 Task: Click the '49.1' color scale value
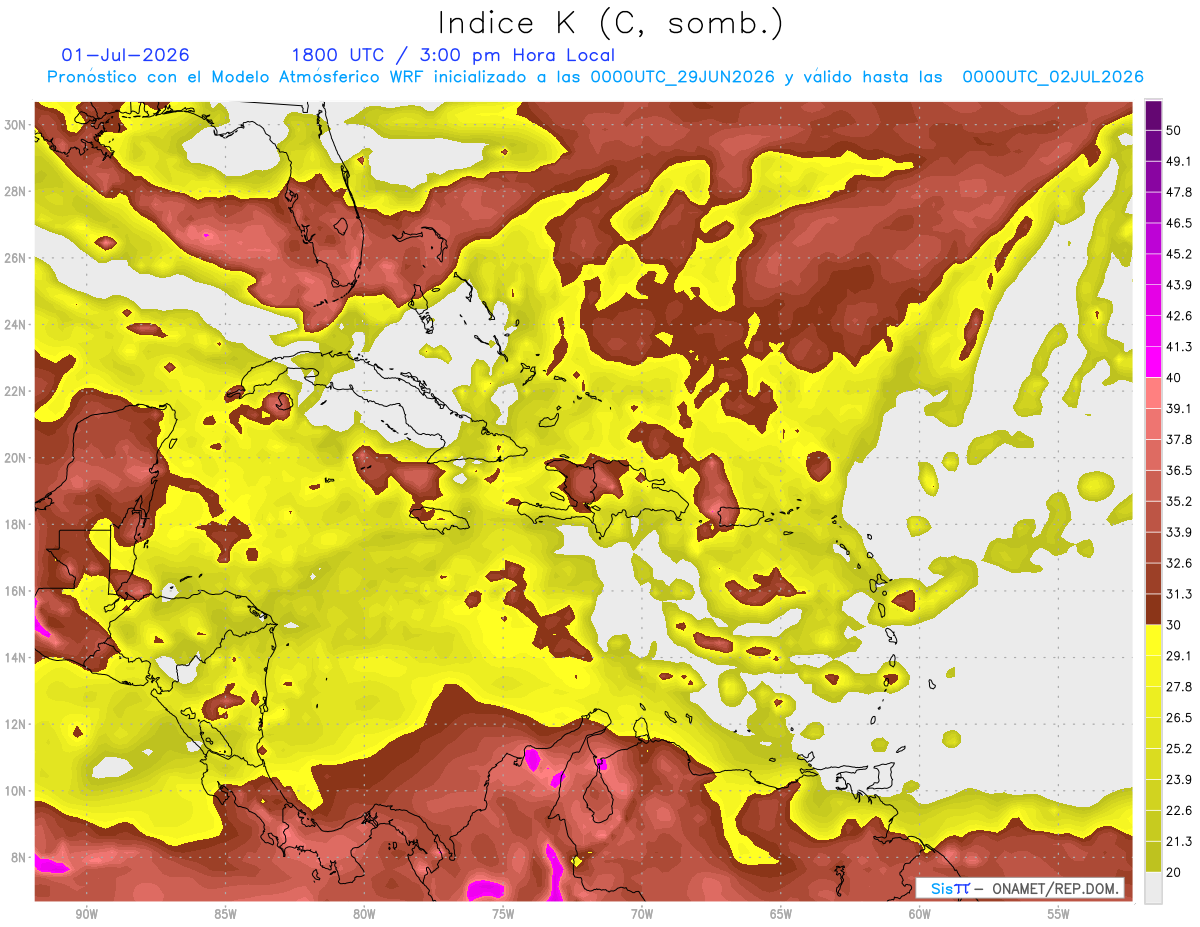(1178, 161)
